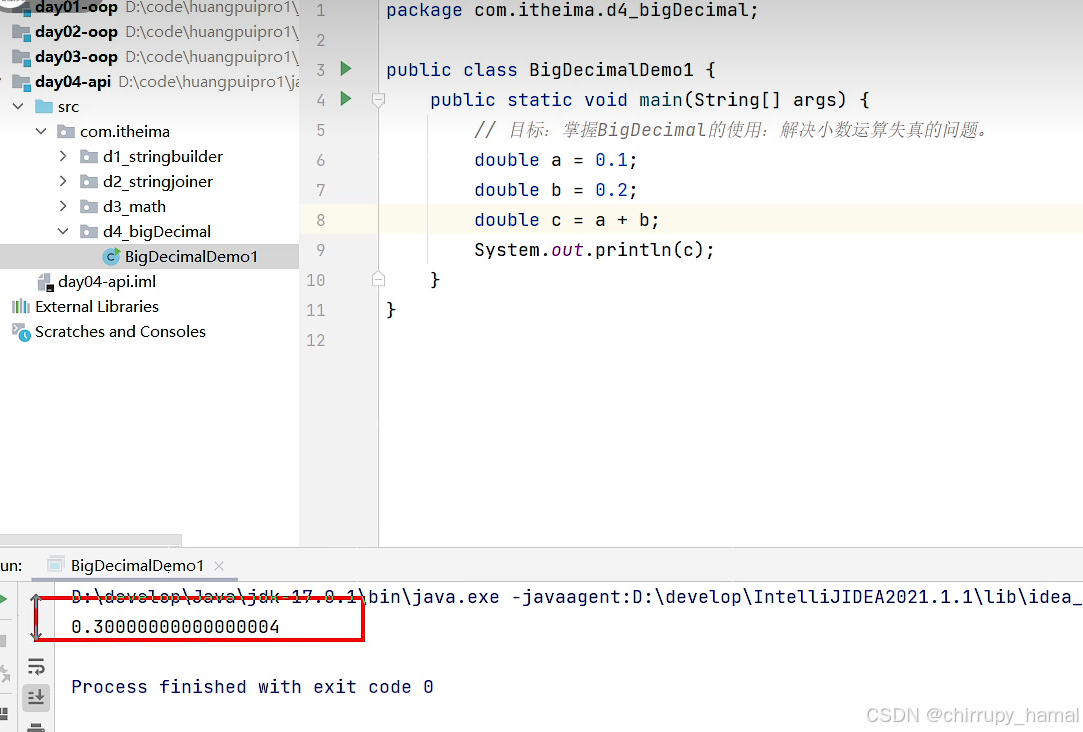
Task: Select Scratches and Consoles node
Action: tap(120, 331)
